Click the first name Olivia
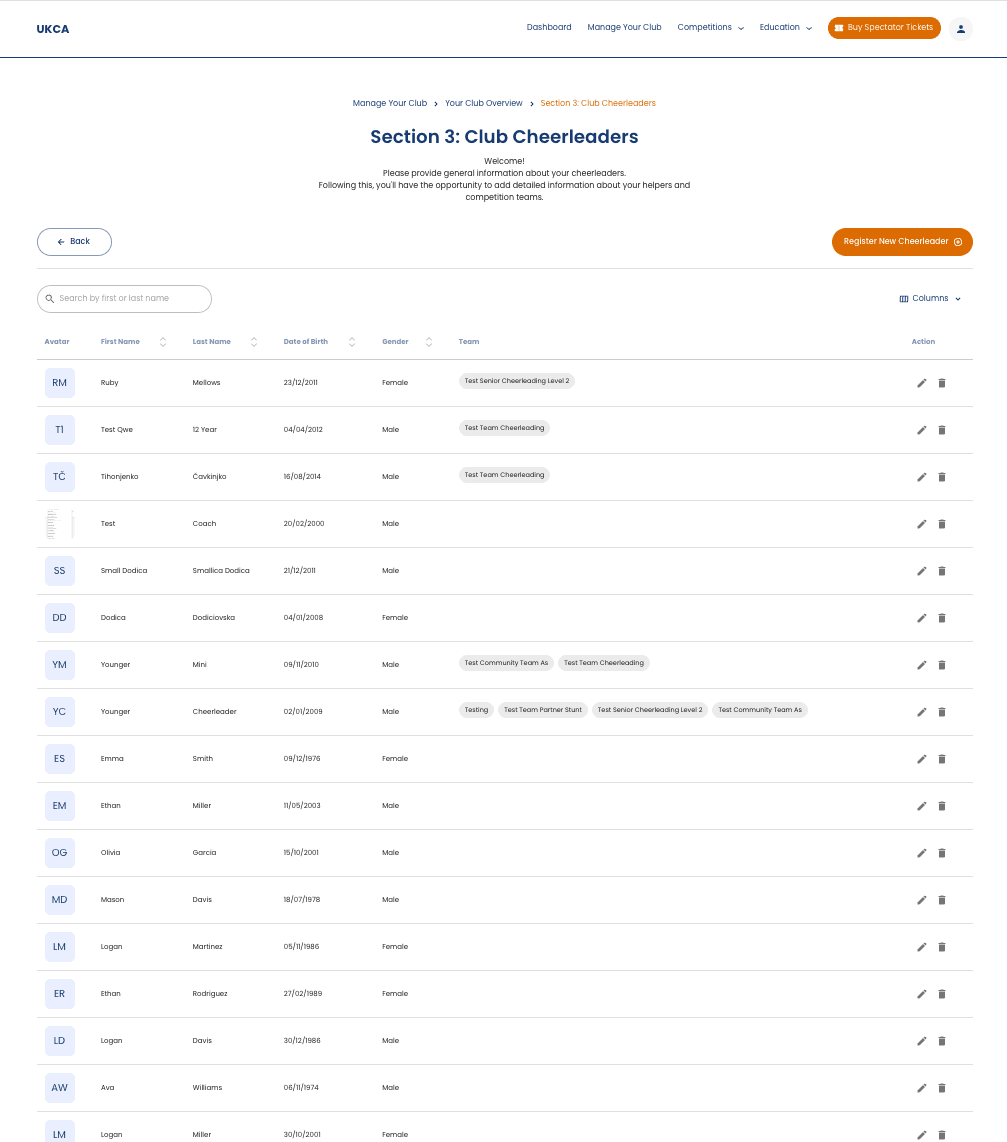Screen dimensions: 1007x1142 [111, 853]
